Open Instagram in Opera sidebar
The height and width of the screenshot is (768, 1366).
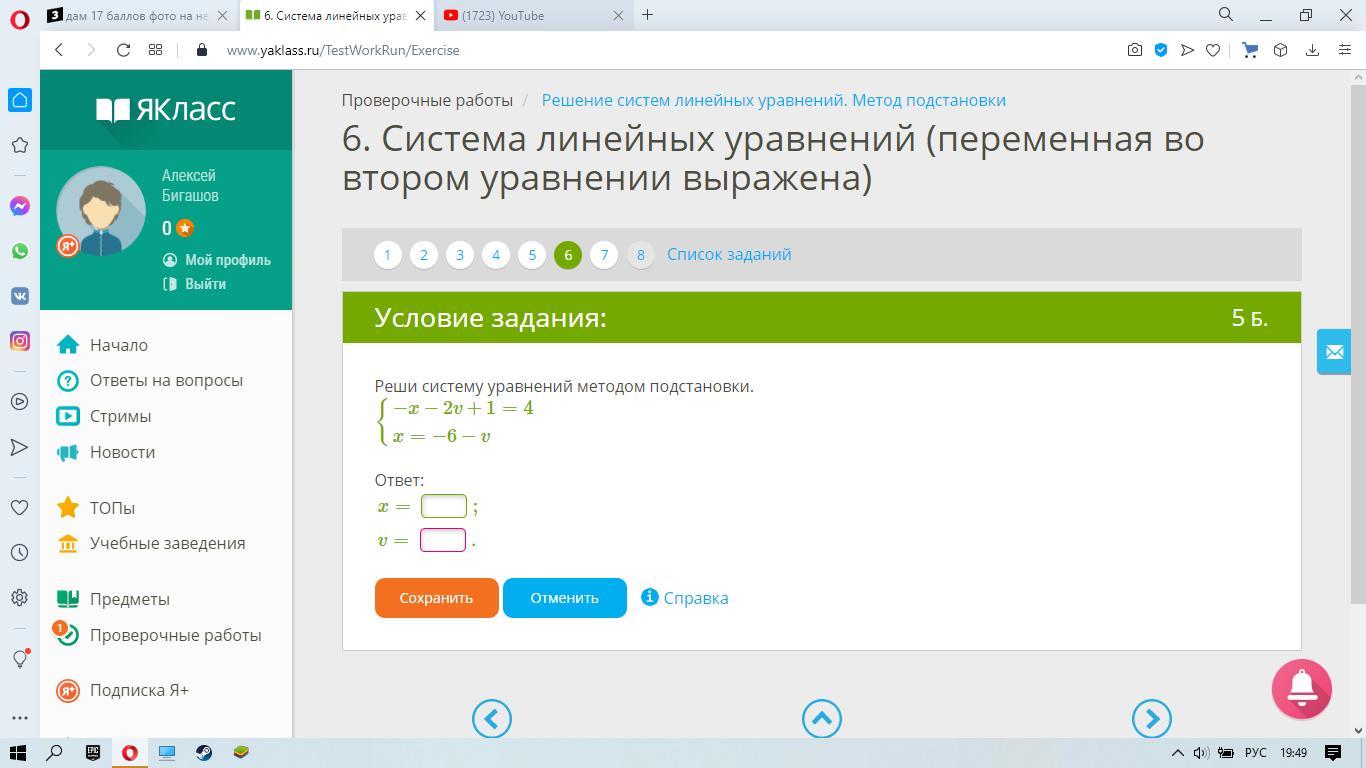coord(19,341)
